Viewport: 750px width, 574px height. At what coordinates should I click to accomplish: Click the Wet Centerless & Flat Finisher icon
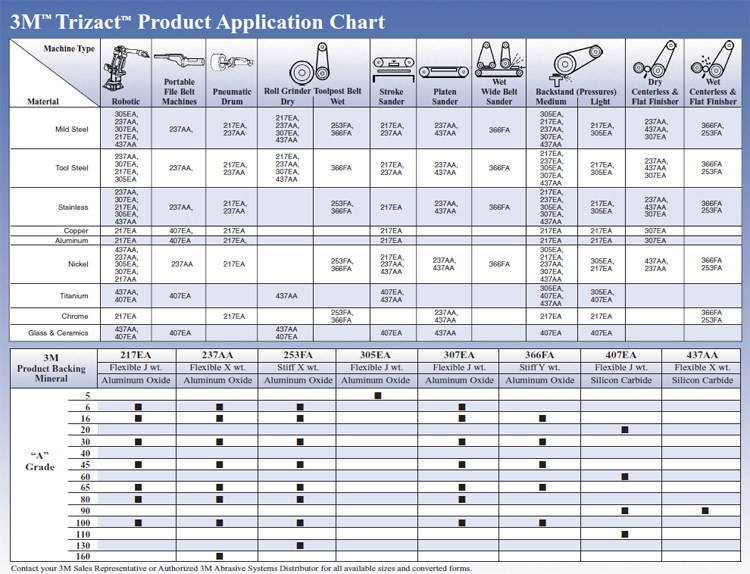tap(712, 62)
